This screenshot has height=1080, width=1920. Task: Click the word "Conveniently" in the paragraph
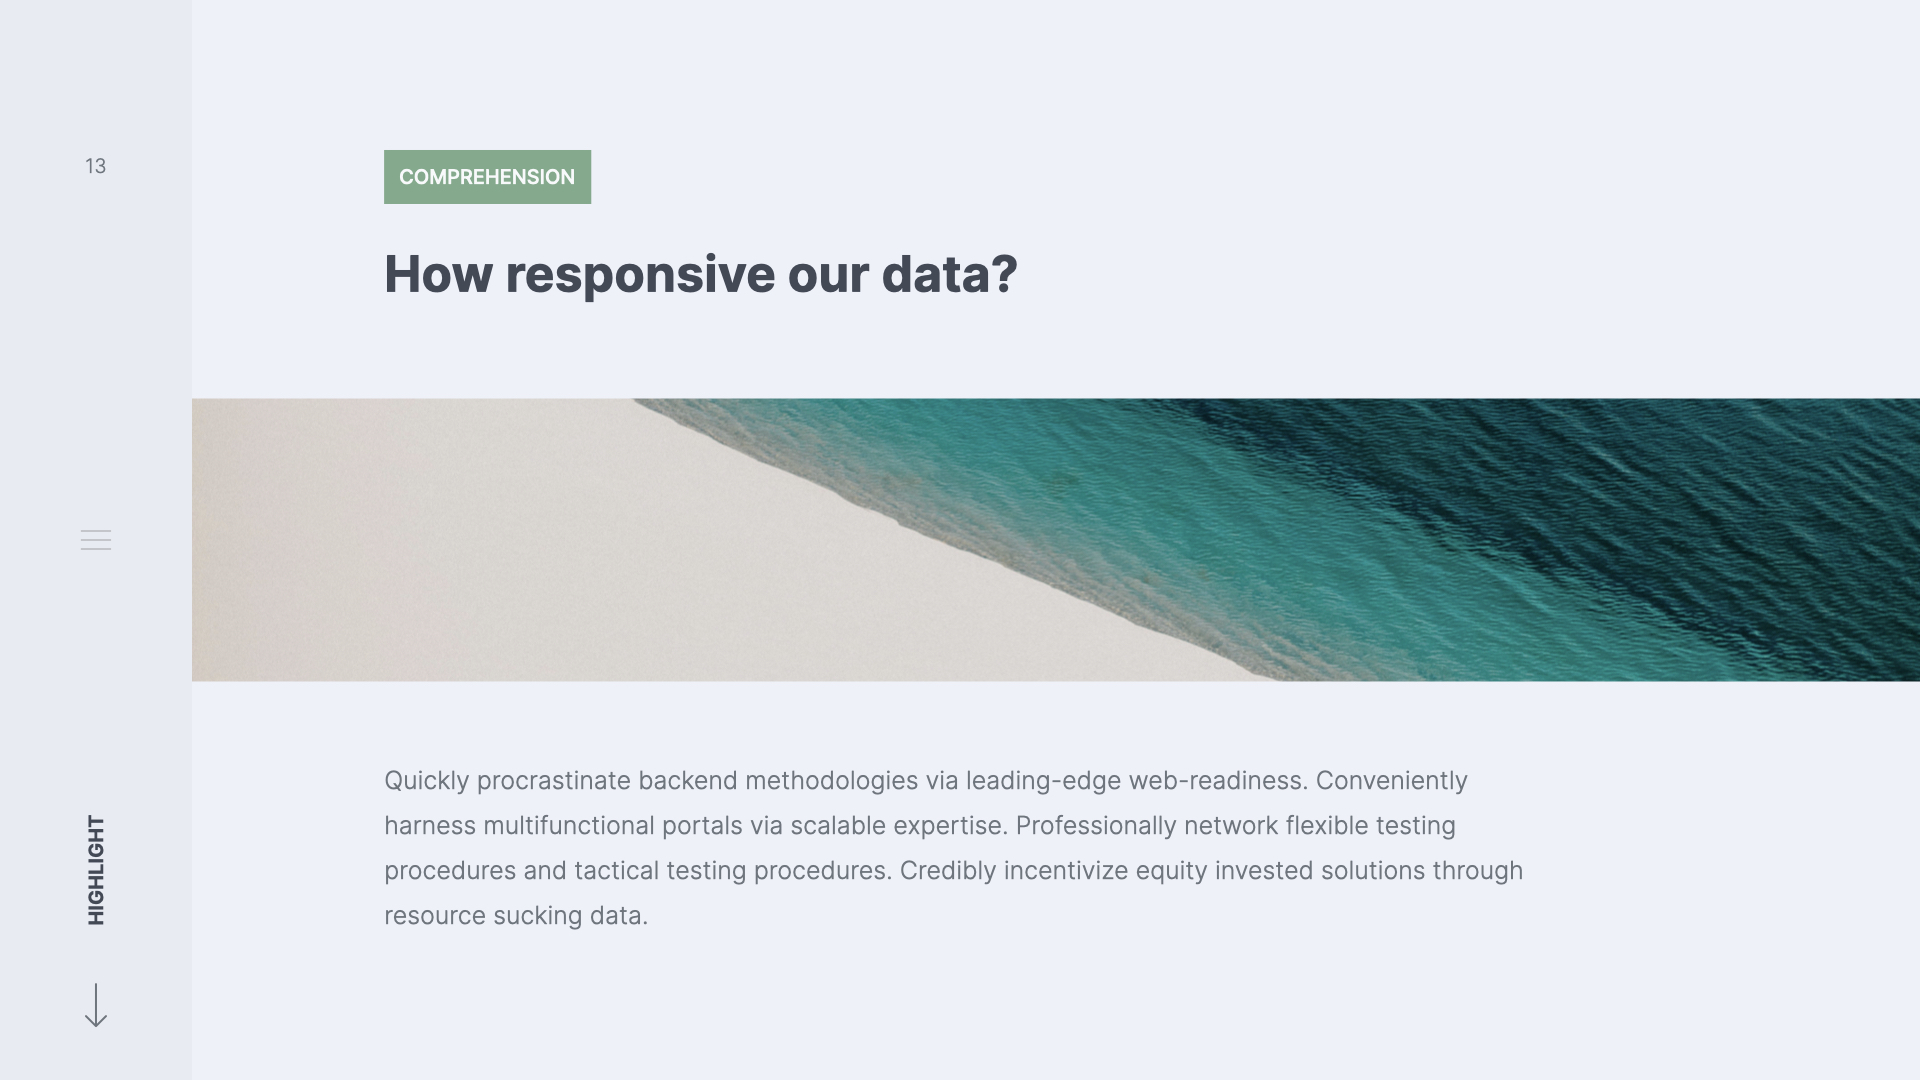click(1391, 781)
